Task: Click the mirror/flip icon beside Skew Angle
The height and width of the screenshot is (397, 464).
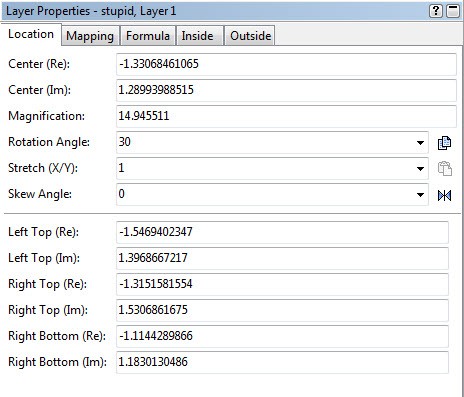Action: pyautogui.click(x=444, y=195)
